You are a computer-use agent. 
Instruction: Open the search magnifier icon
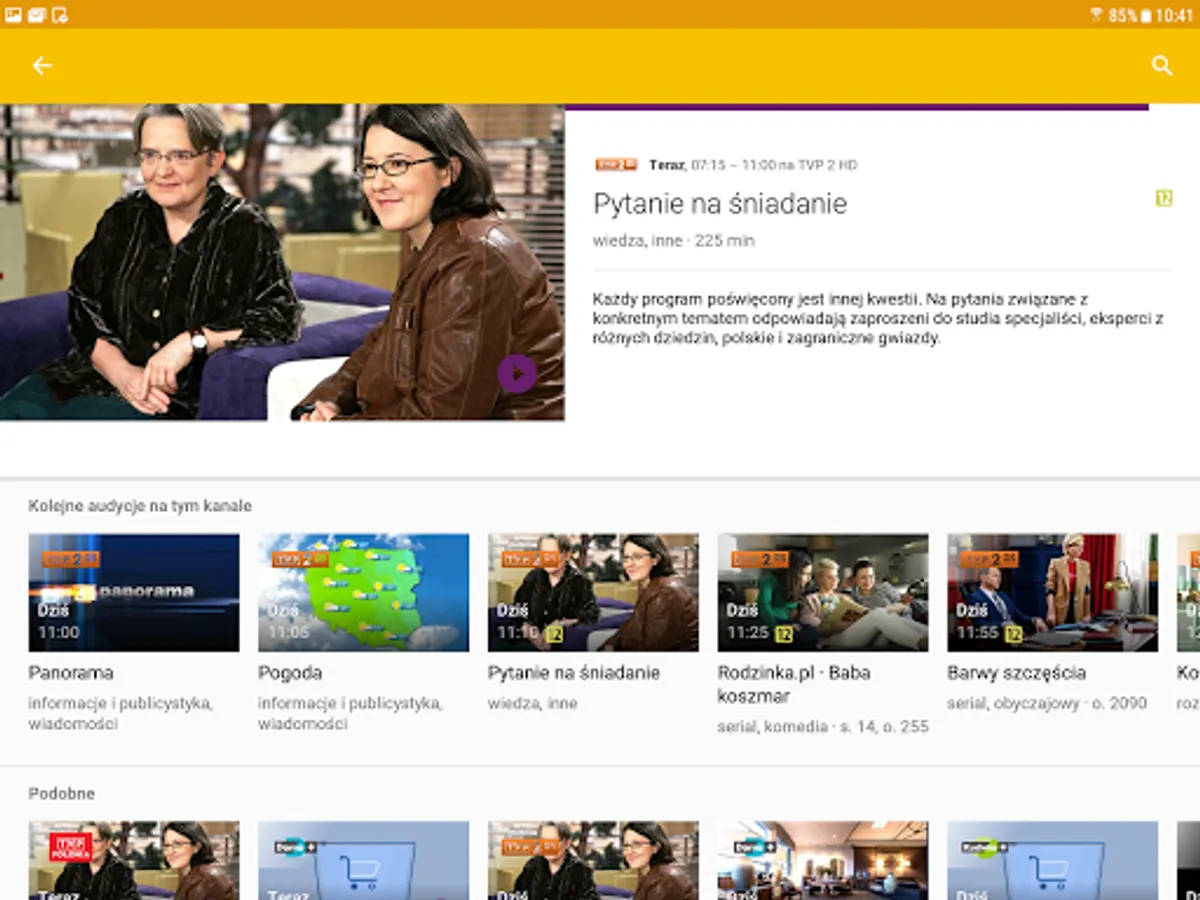click(1161, 66)
